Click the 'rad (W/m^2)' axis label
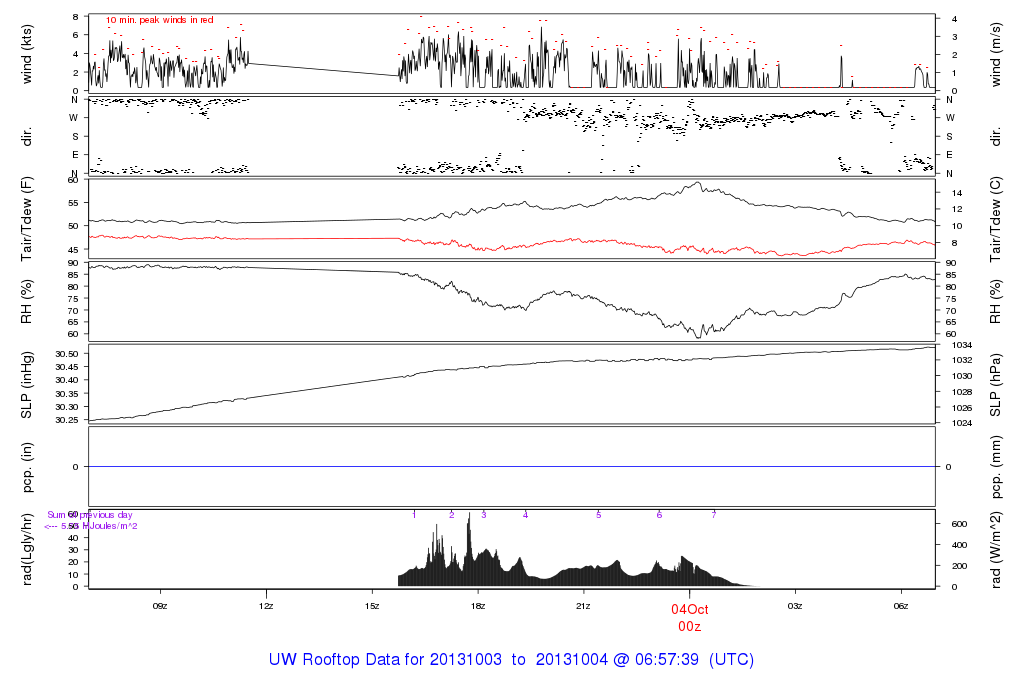Viewport: 1024px width, 700px height. pos(995,550)
